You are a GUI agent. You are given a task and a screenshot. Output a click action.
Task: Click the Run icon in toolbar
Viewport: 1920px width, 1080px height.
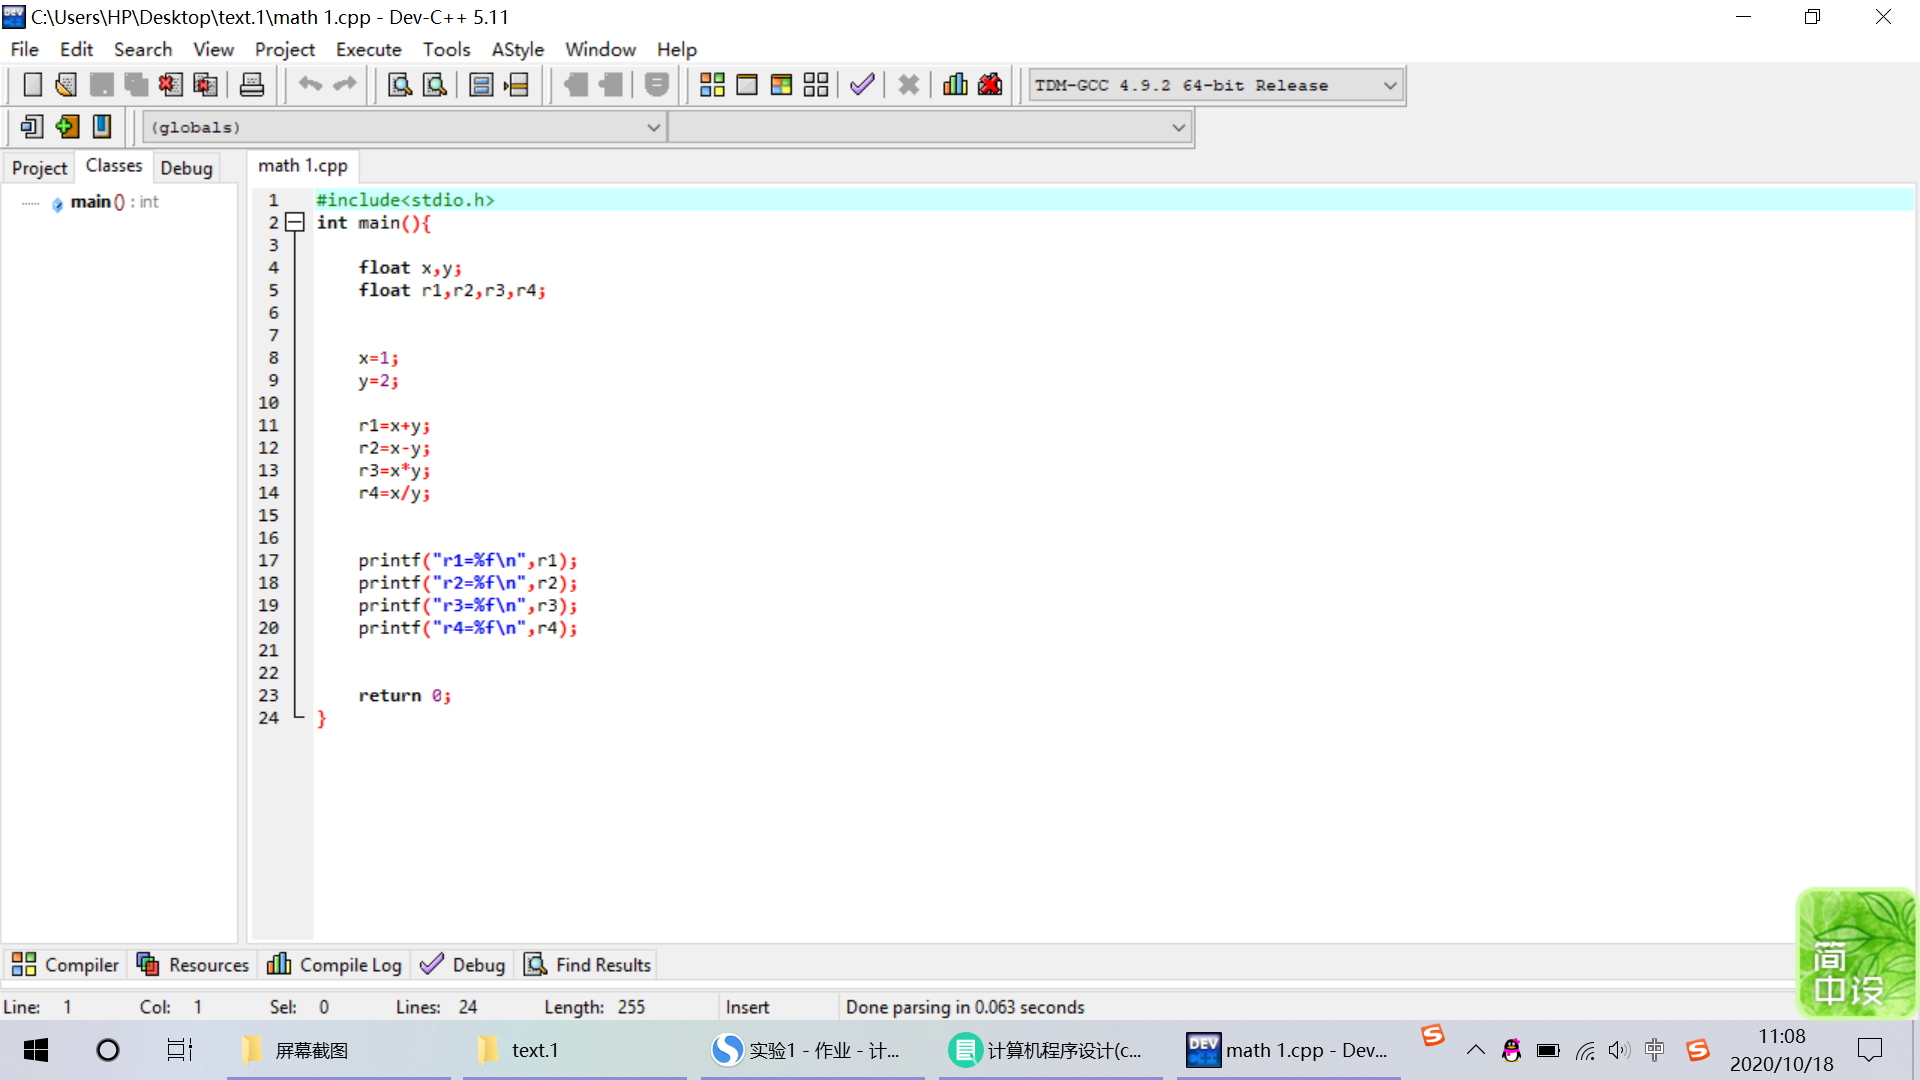[747, 85]
